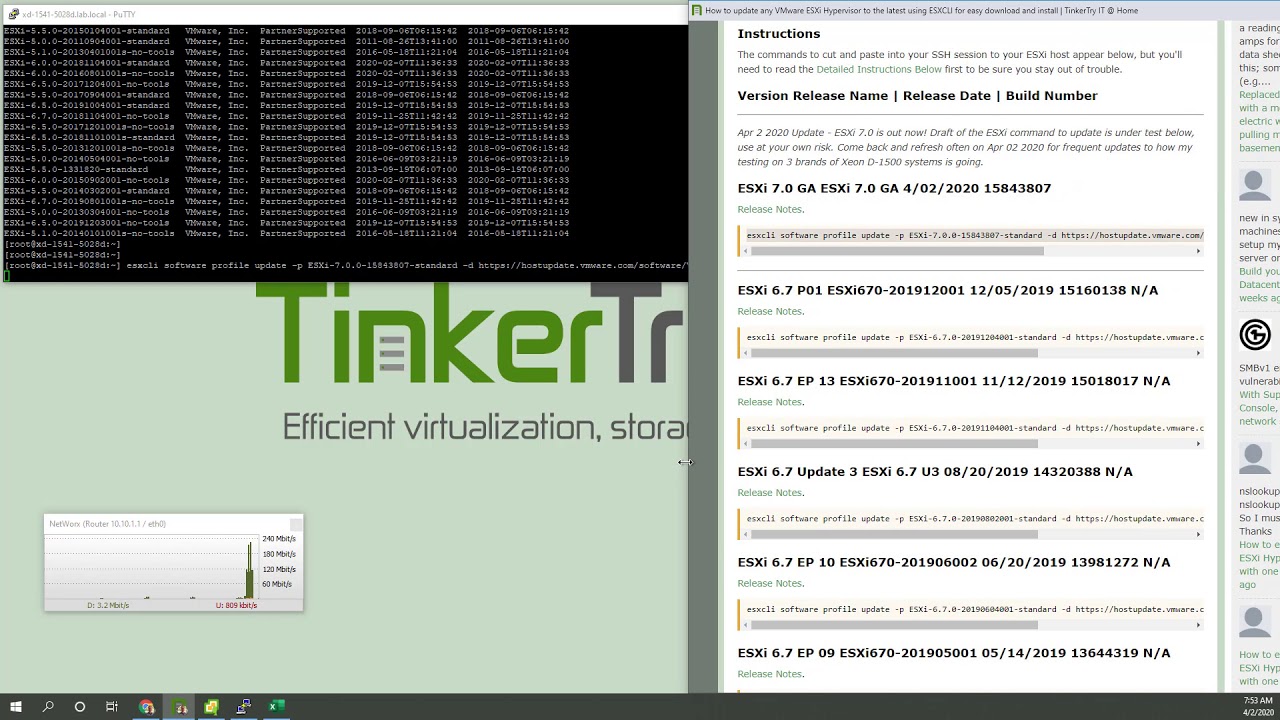Open Release Notes for ESXi 6.7 EP 09
Image resolution: width=1280 pixels, height=720 pixels.
[x=770, y=674]
